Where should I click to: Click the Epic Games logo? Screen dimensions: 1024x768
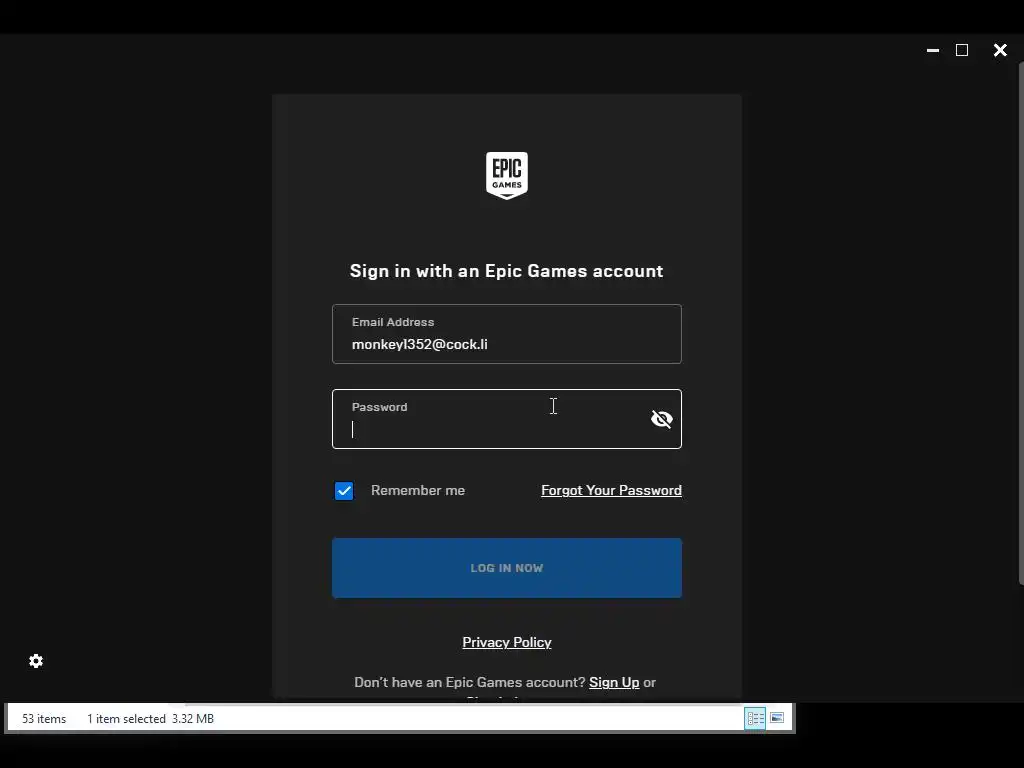pyautogui.click(x=507, y=176)
